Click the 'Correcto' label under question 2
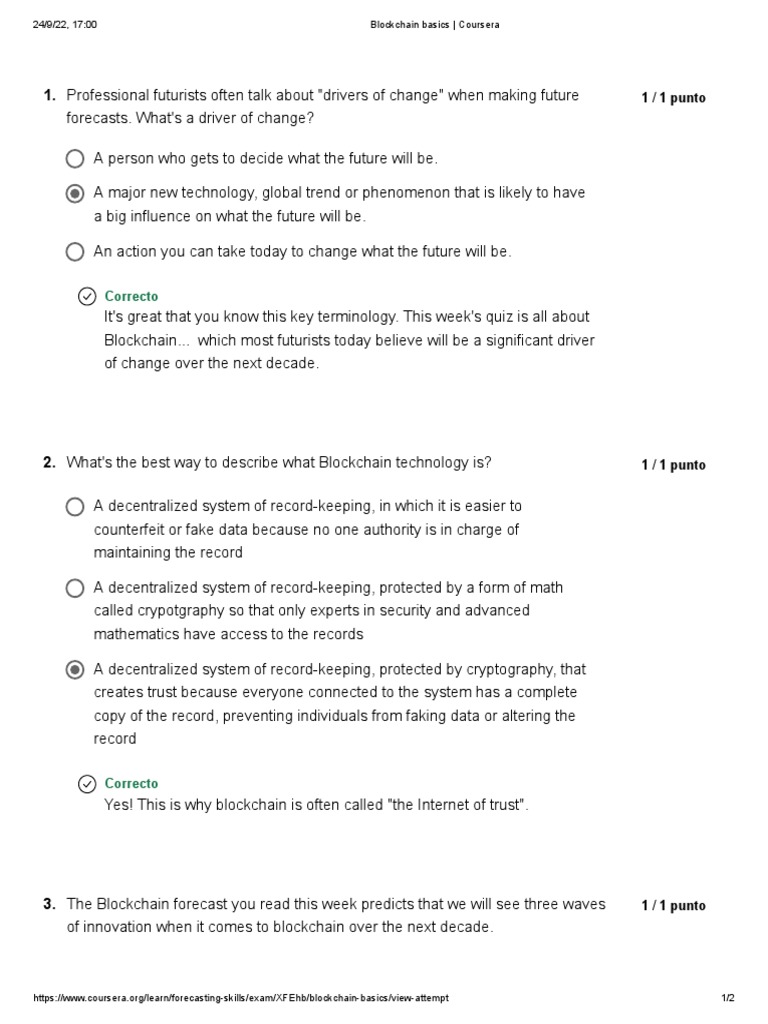The width and height of the screenshot is (768, 1024). tap(131, 783)
